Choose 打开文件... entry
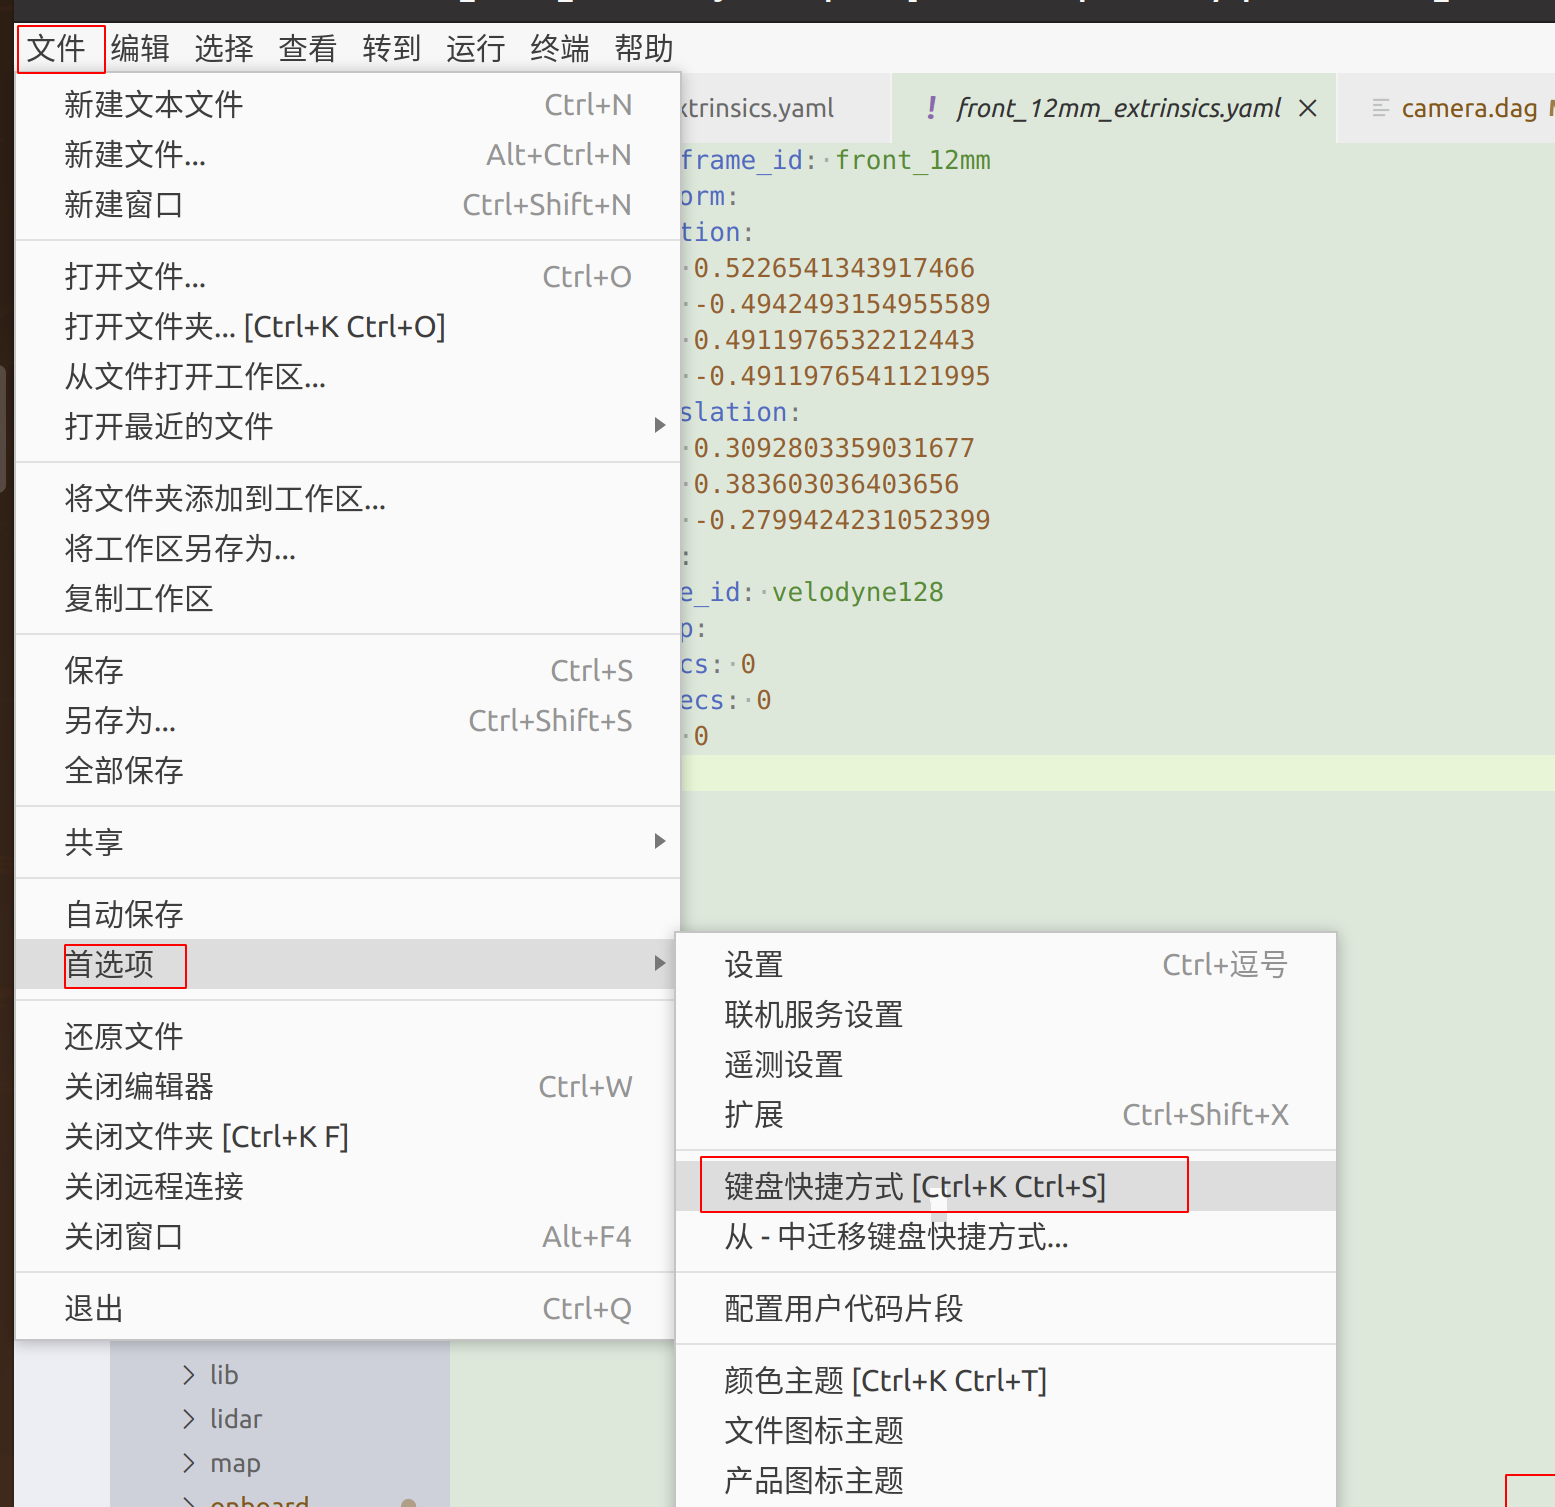The width and height of the screenshot is (1555, 1507). (x=348, y=276)
